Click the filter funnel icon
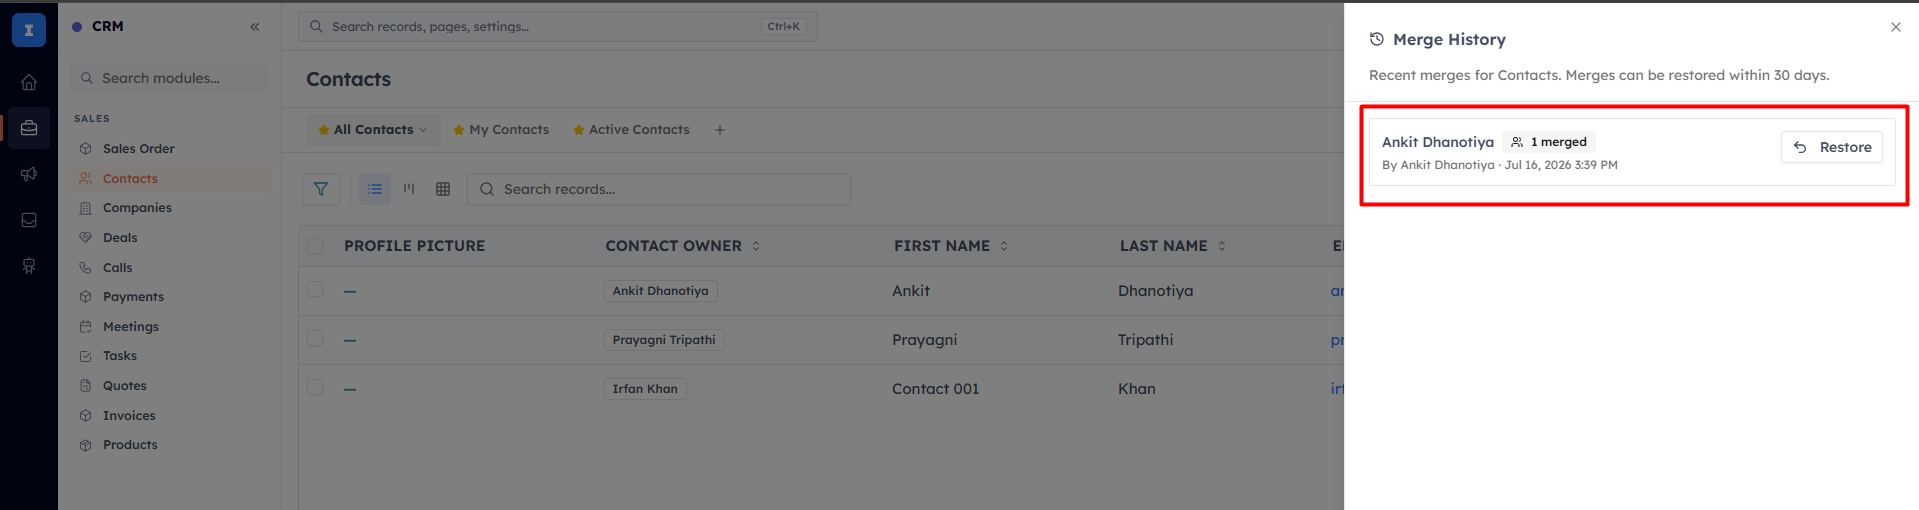The width and height of the screenshot is (1919, 510). (x=321, y=189)
